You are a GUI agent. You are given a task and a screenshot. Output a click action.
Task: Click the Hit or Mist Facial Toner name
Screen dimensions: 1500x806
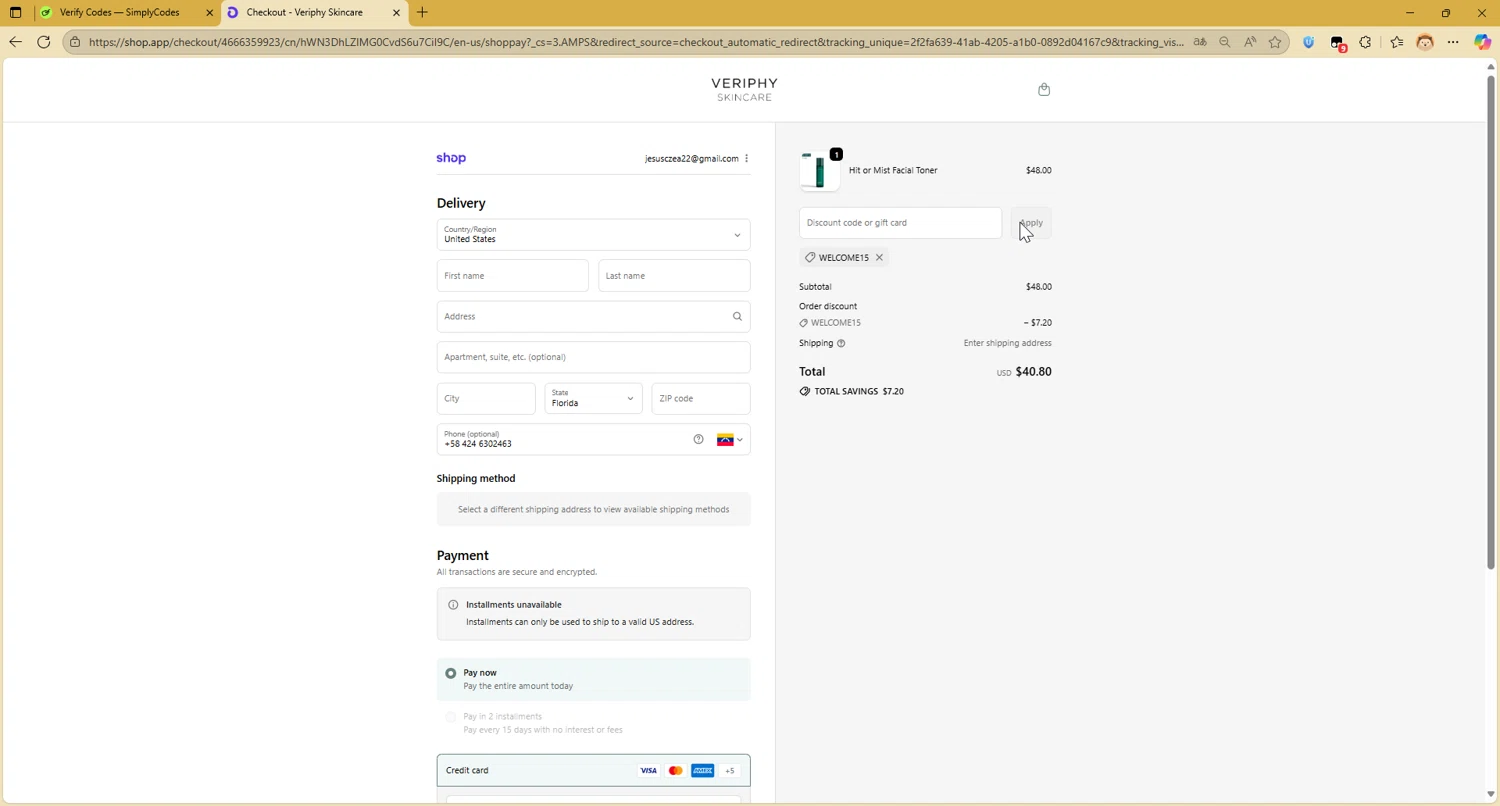893,170
